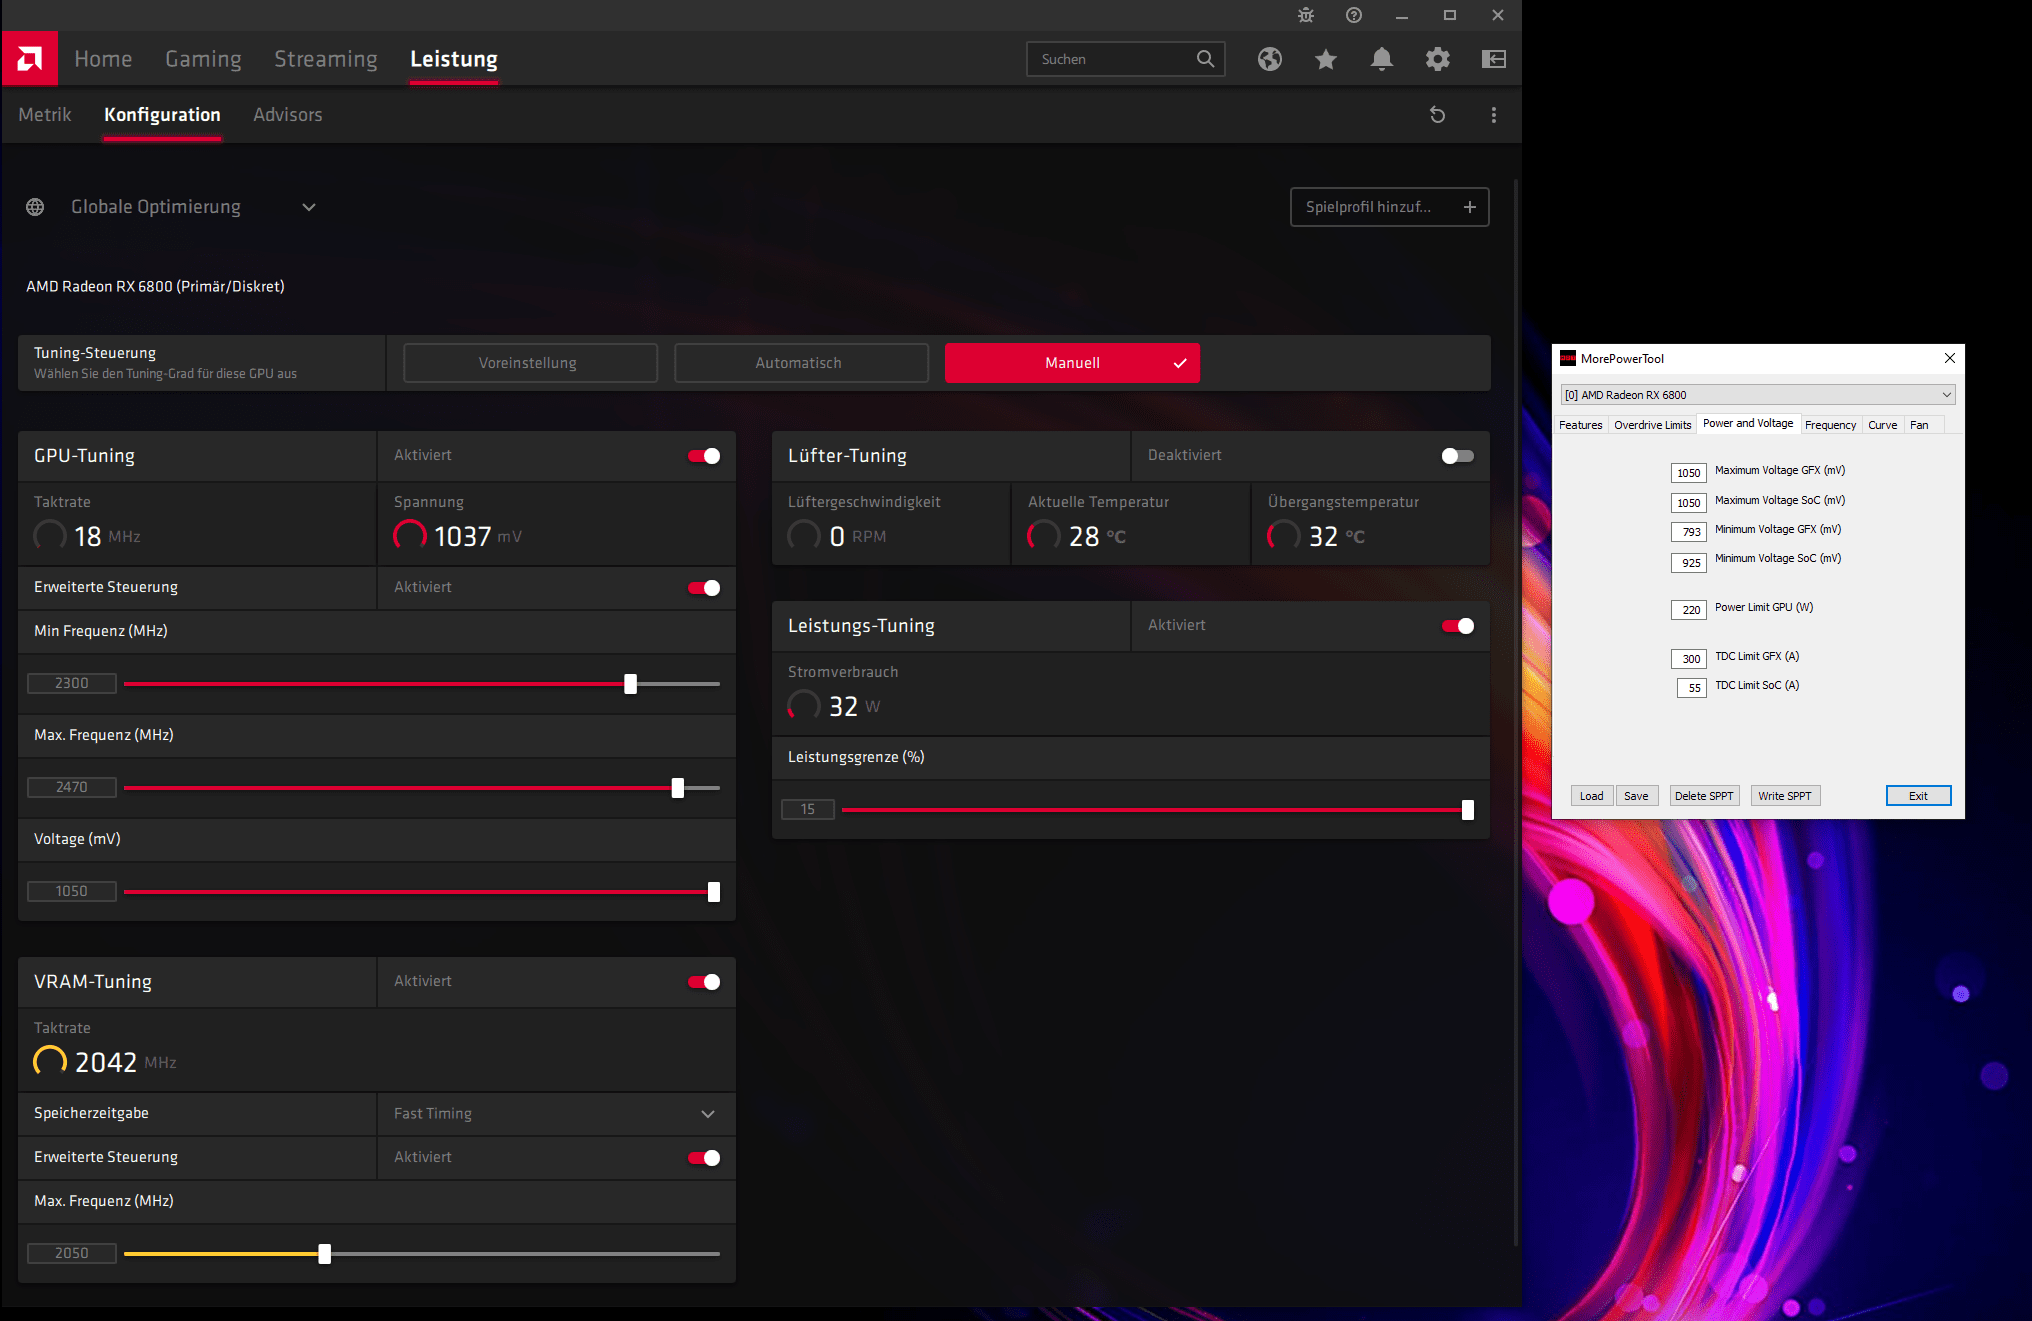2032x1321 pixels.
Task: Toggle the sidebar panel icon
Action: coord(1494,59)
